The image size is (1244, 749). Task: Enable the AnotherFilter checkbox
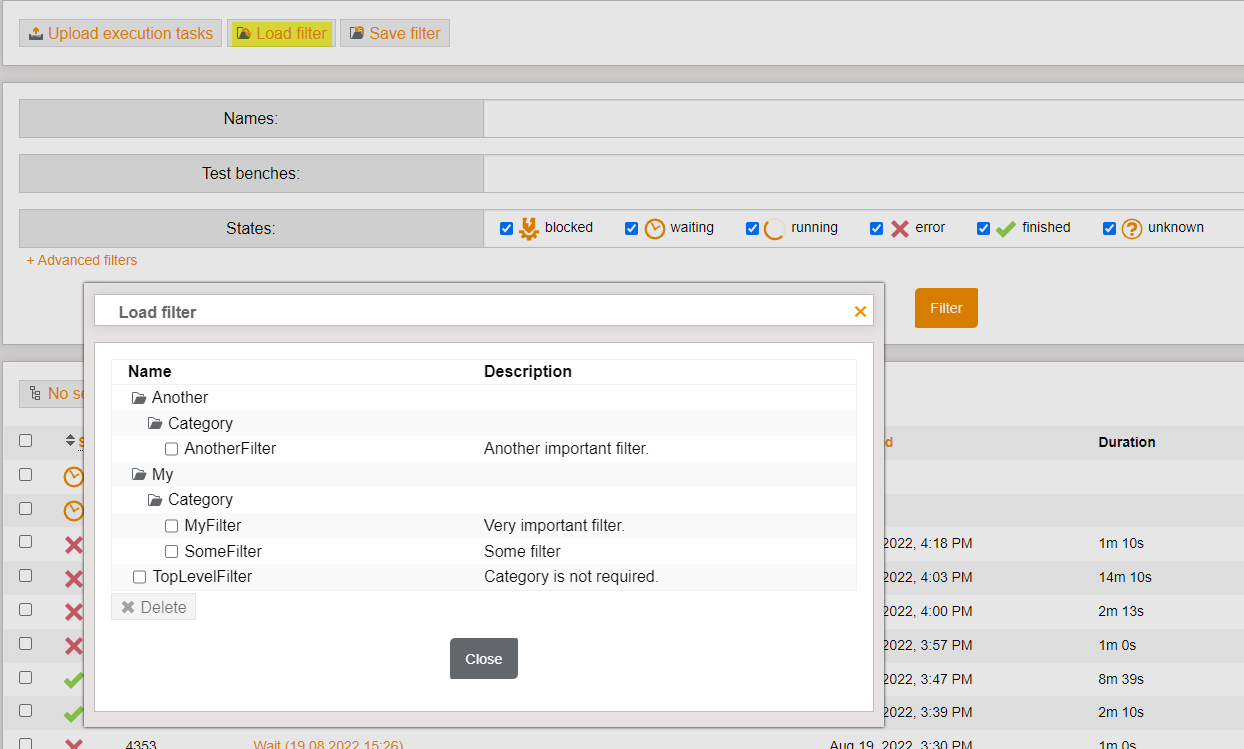point(171,448)
